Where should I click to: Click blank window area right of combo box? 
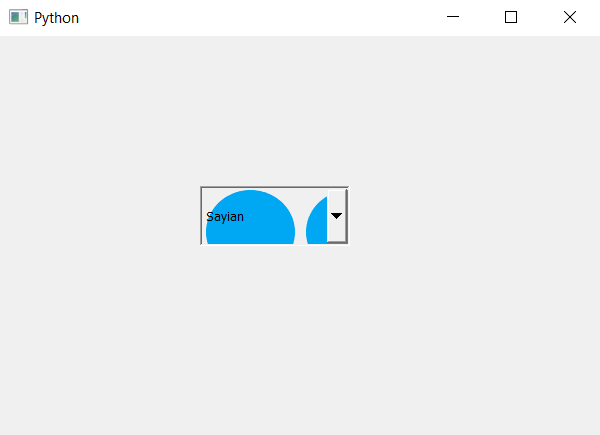coord(474,216)
